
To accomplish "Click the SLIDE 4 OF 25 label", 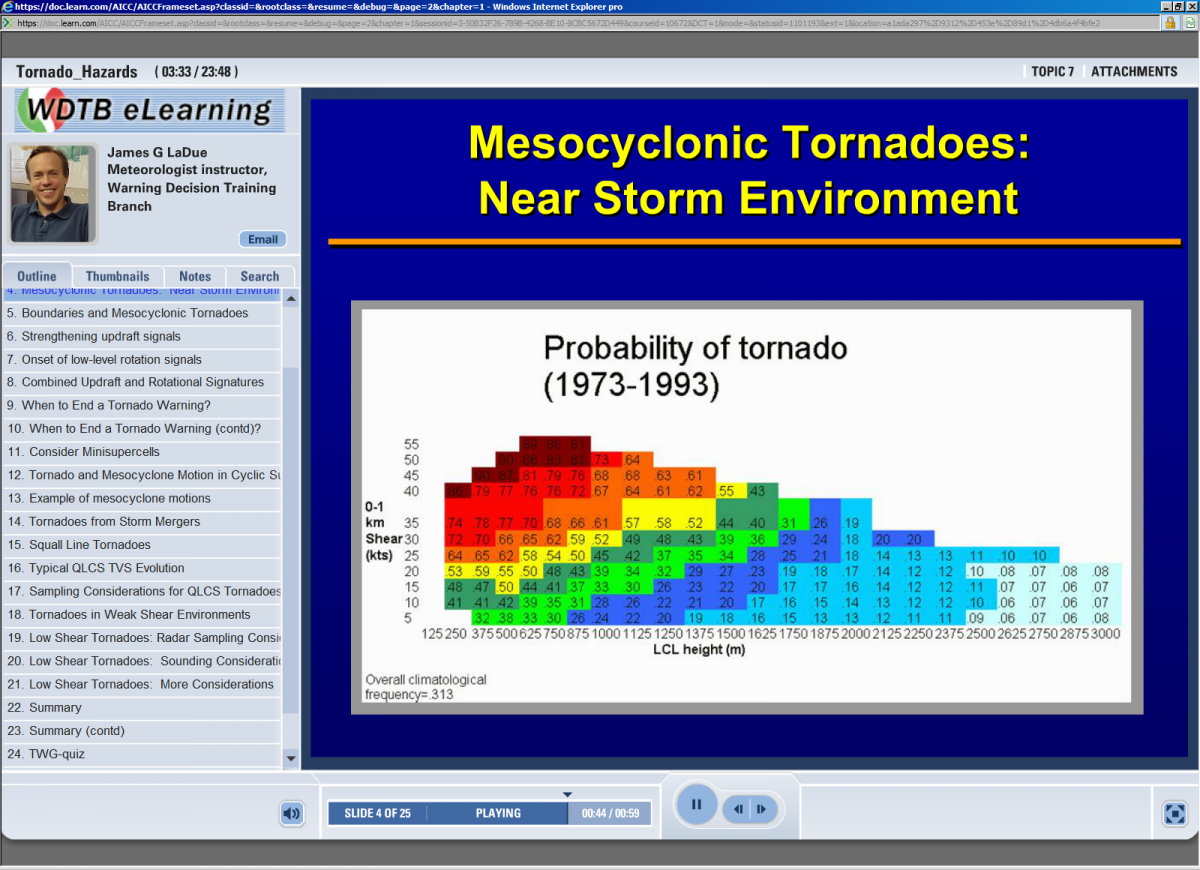I will point(378,813).
